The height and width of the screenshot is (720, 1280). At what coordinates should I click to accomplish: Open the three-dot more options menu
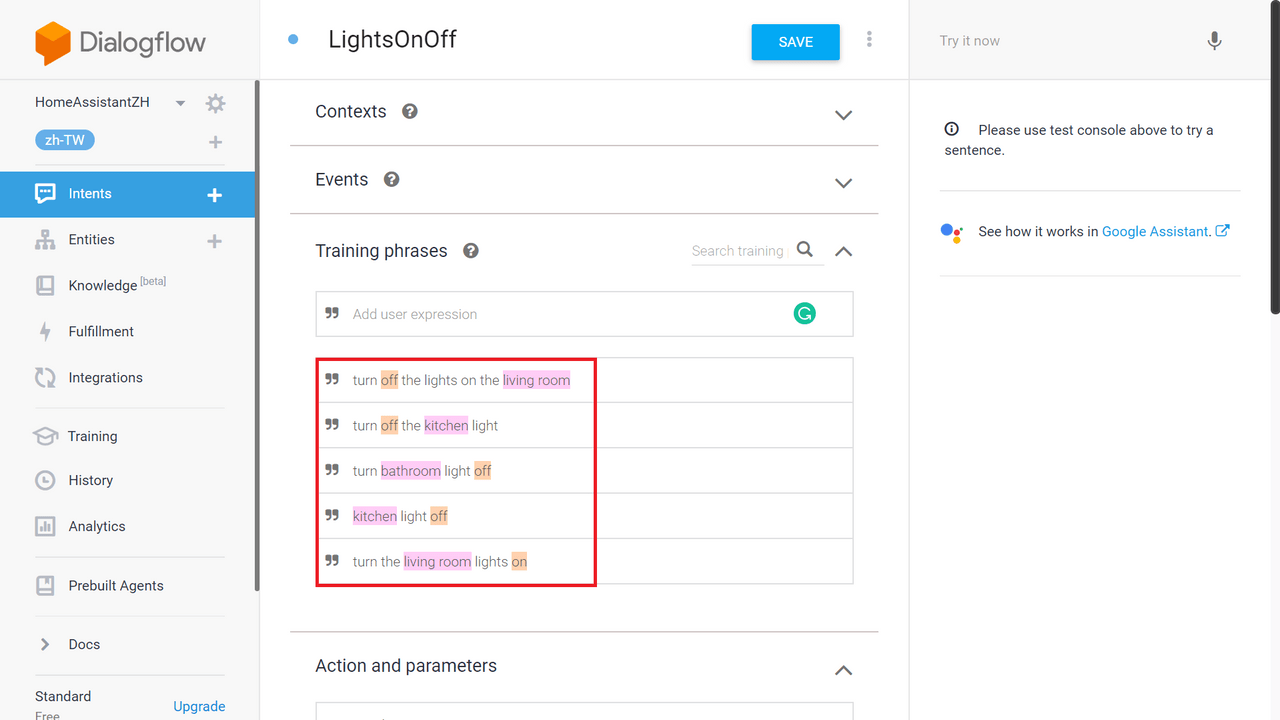point(869,39)
